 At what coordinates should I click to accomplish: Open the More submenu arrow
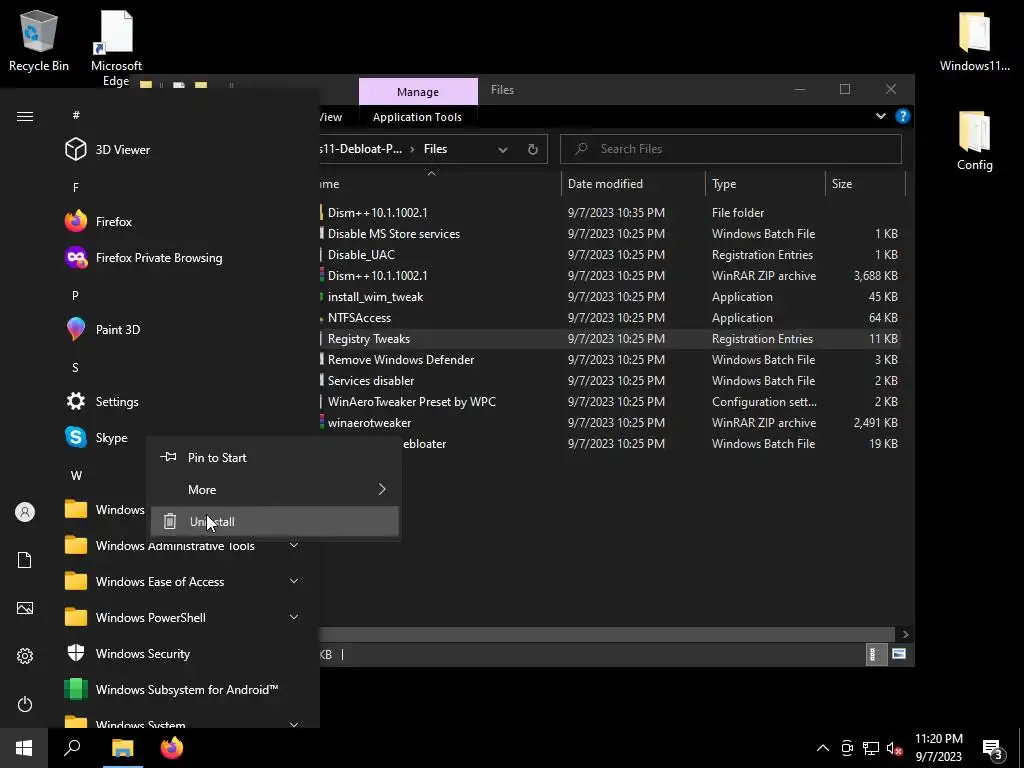tap(381, 489)
